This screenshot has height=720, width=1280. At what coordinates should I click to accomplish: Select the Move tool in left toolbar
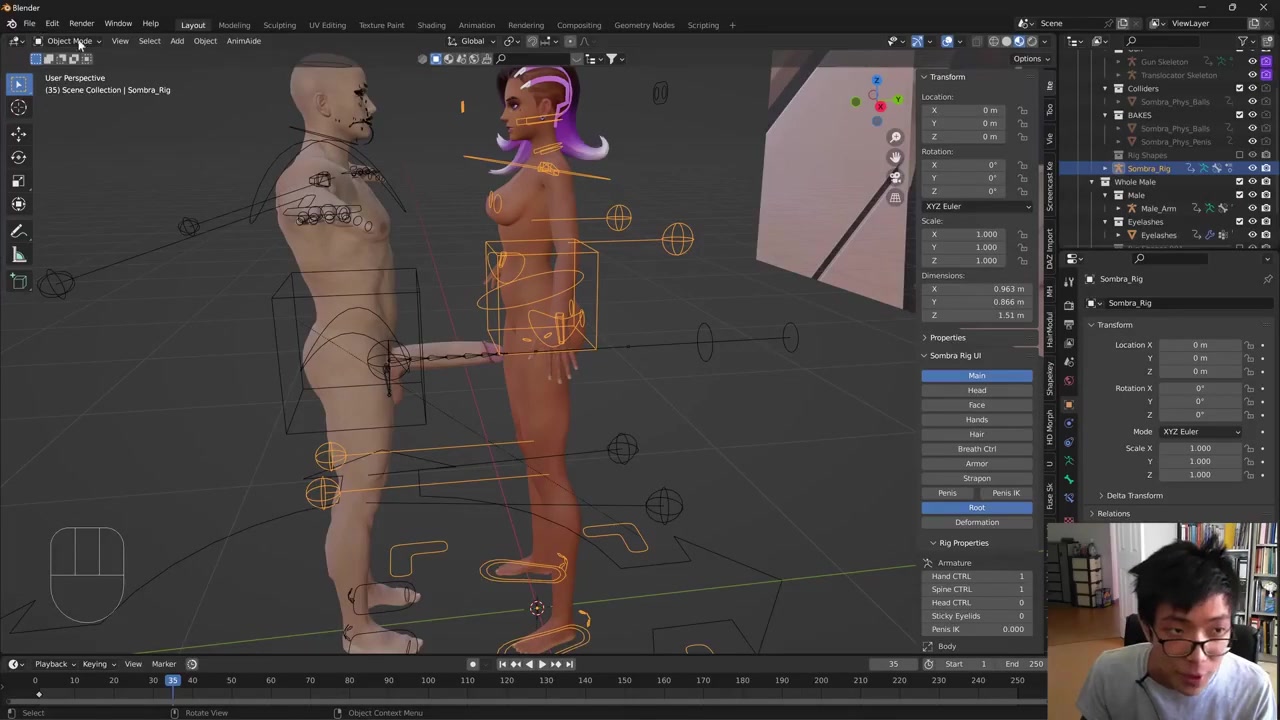pyautogui.click(x=19, y=133)
